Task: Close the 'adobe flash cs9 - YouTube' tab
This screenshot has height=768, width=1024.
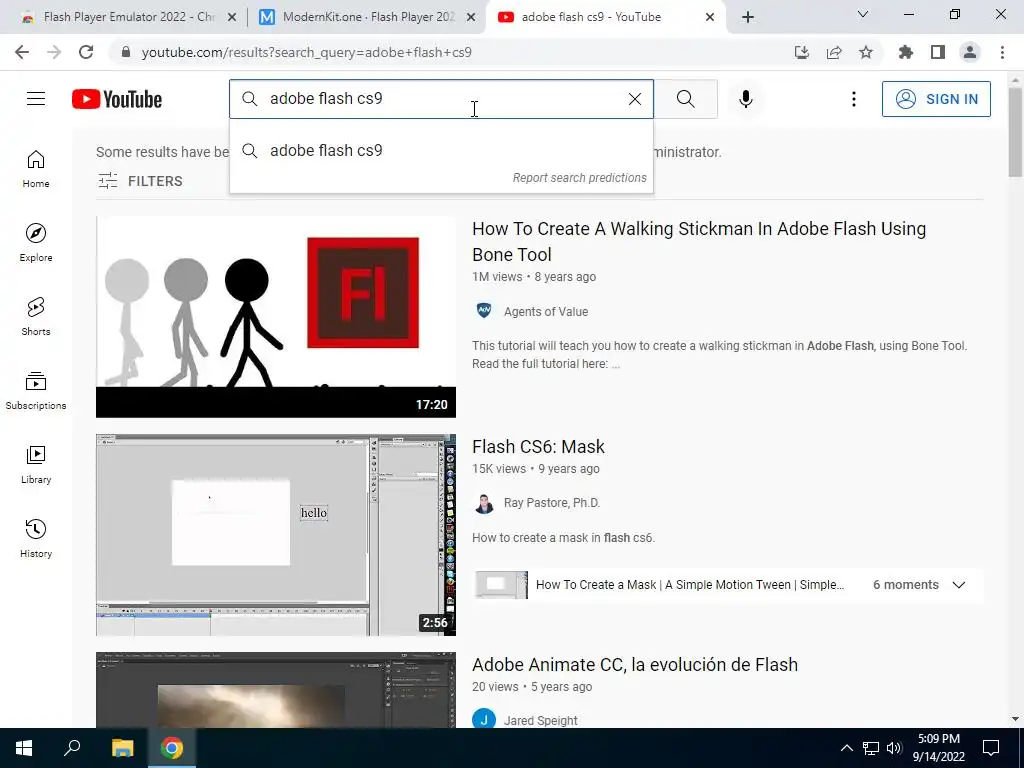Action: (710, 18)
